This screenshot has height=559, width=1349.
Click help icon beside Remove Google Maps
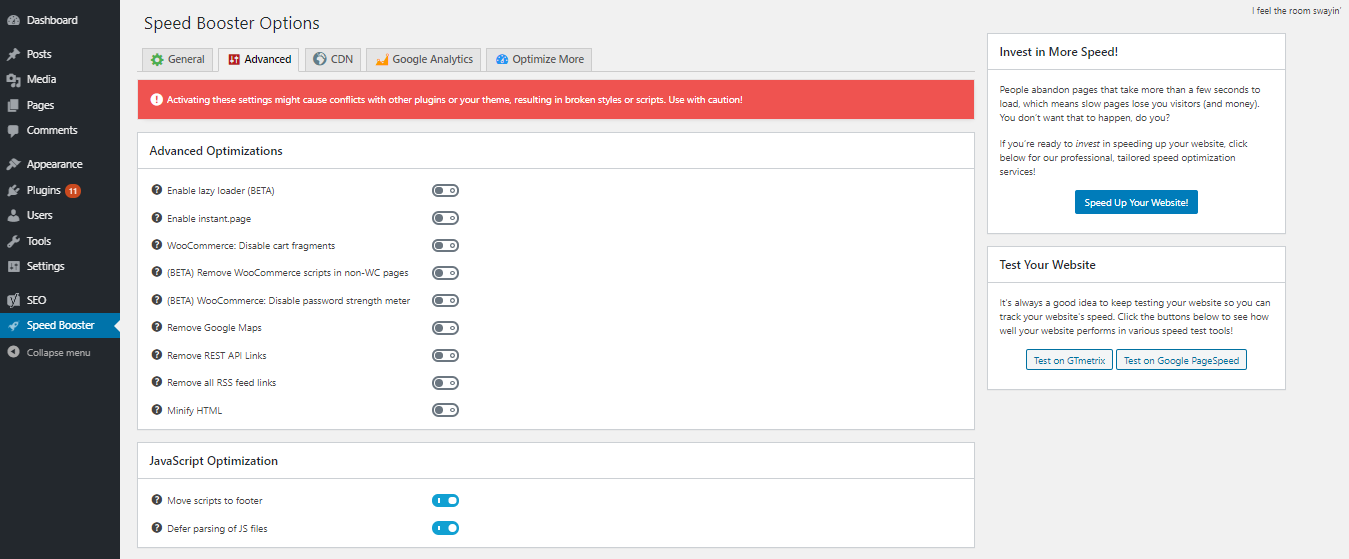(x=156, y=327)
